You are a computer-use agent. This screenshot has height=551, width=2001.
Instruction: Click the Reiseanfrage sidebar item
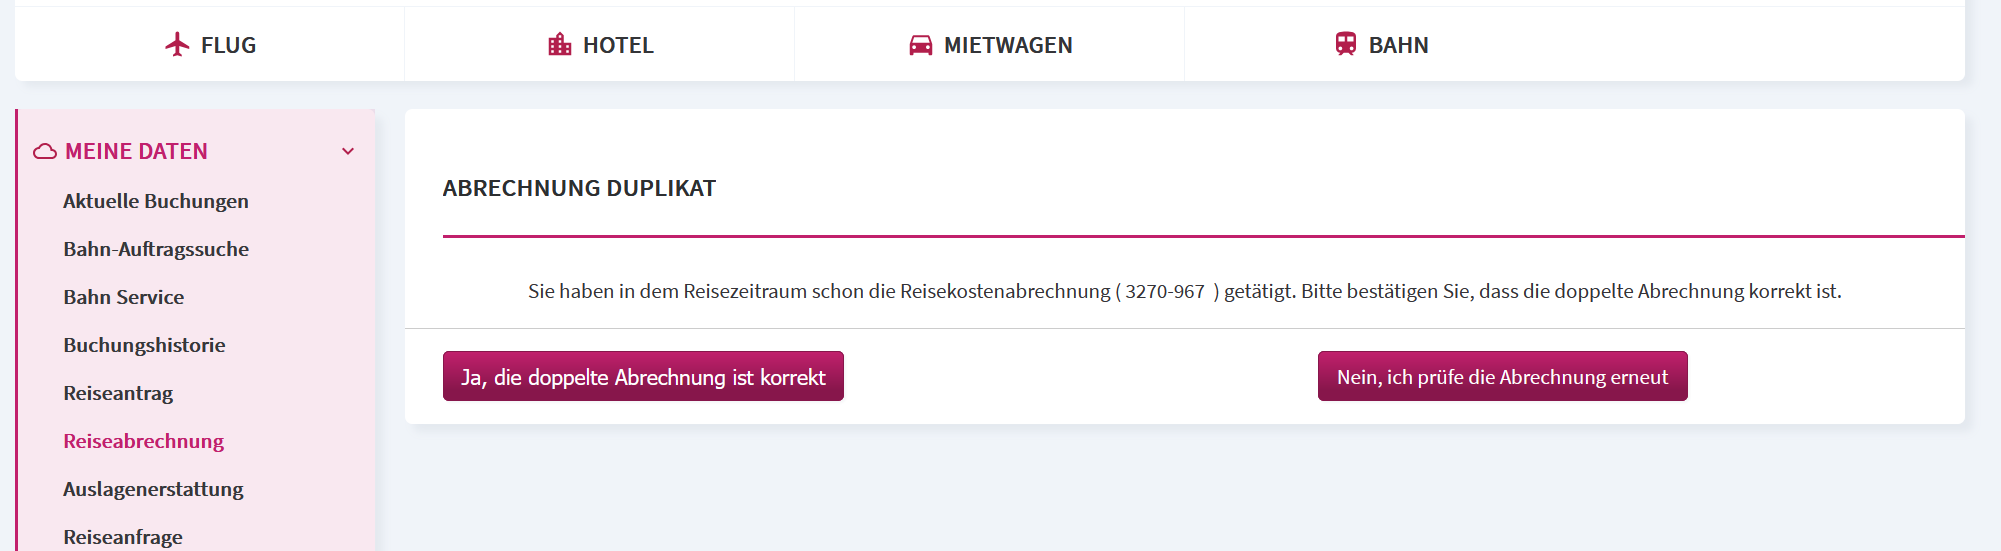pyautogui.click(x=123, y=537)
